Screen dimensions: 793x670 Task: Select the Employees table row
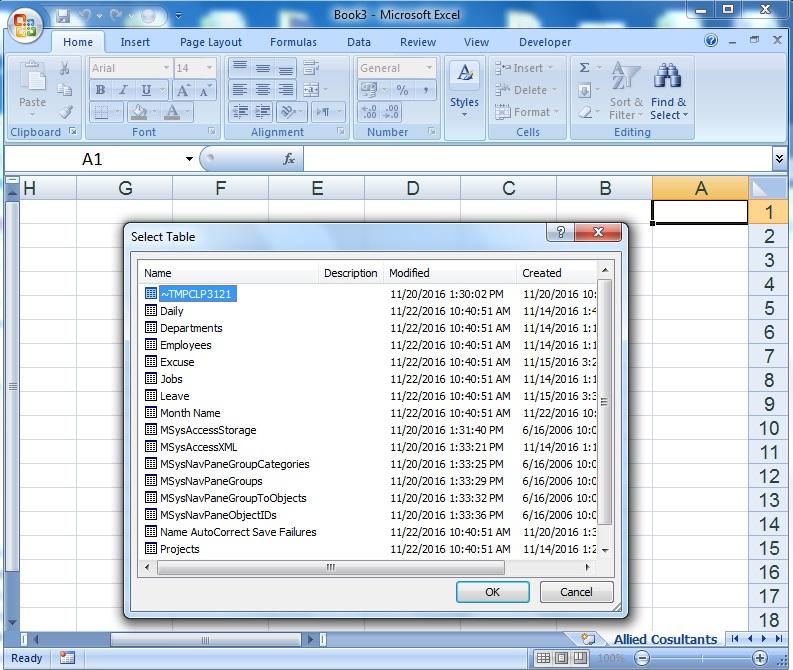point(369,345)
